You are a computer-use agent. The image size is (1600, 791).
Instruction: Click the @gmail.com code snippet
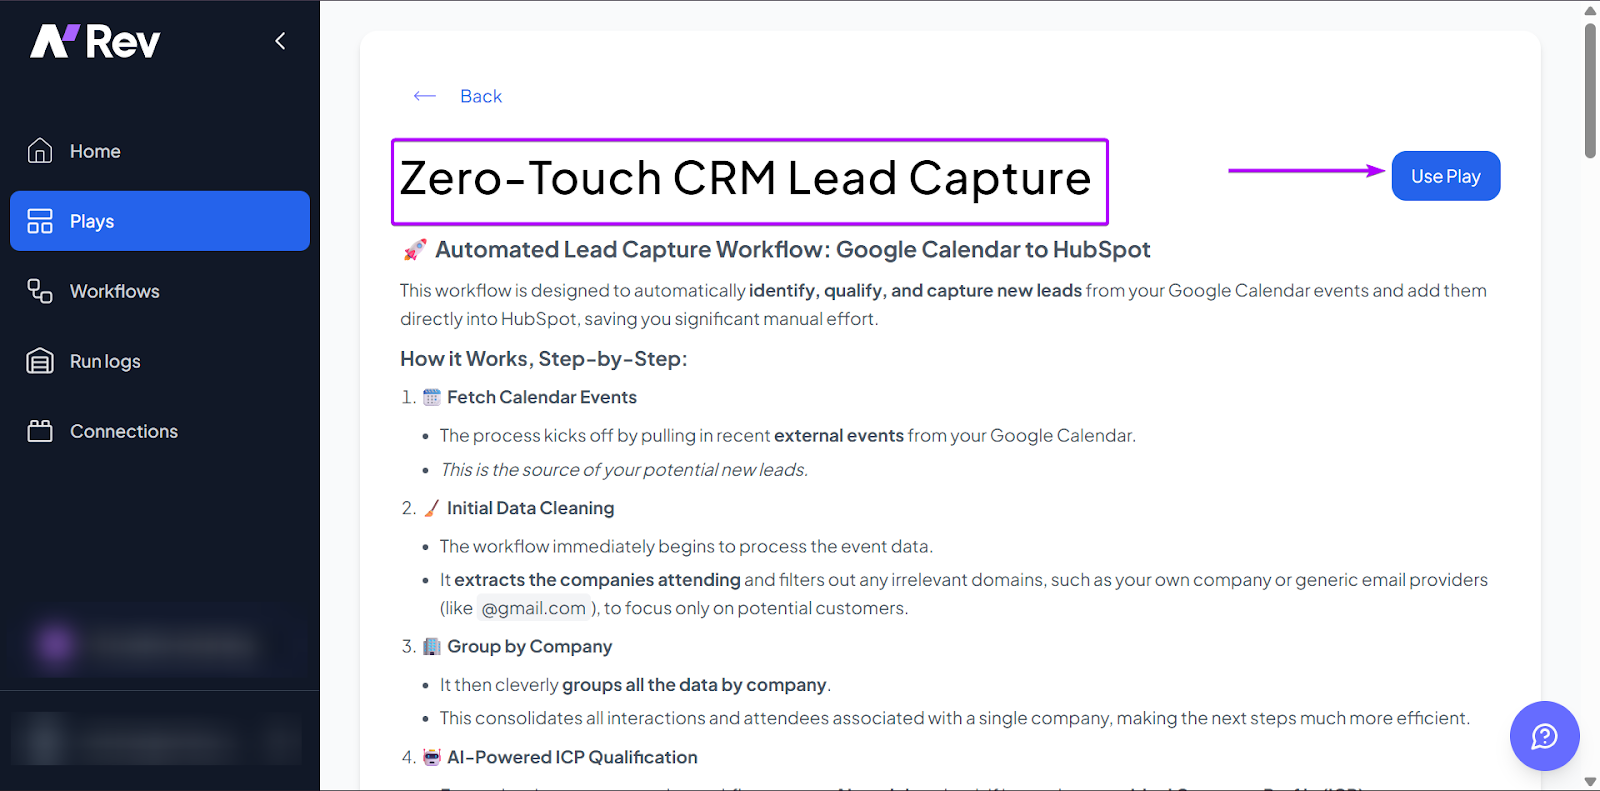(x=534, y=608)
